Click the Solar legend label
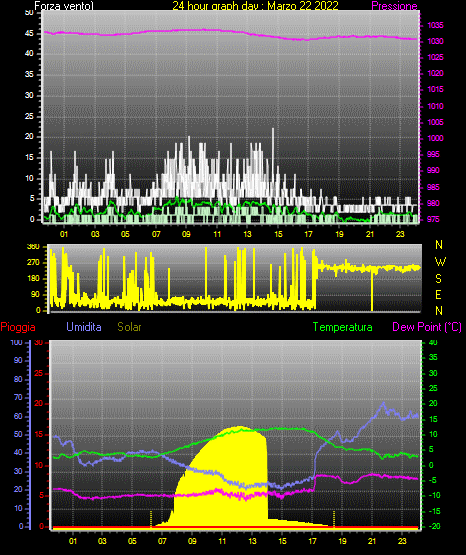Screen dimensions: 466x555 coord(129,327)
